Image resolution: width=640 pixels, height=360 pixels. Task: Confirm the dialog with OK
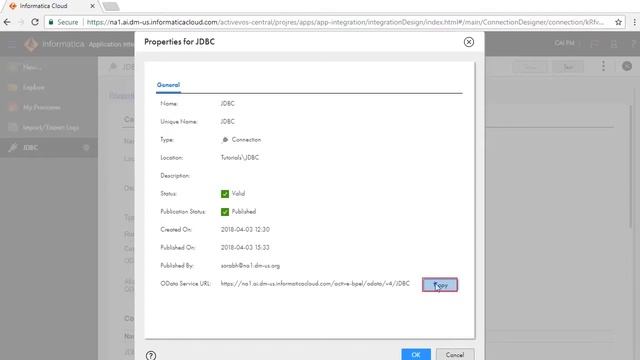click(x=416, y=355)
